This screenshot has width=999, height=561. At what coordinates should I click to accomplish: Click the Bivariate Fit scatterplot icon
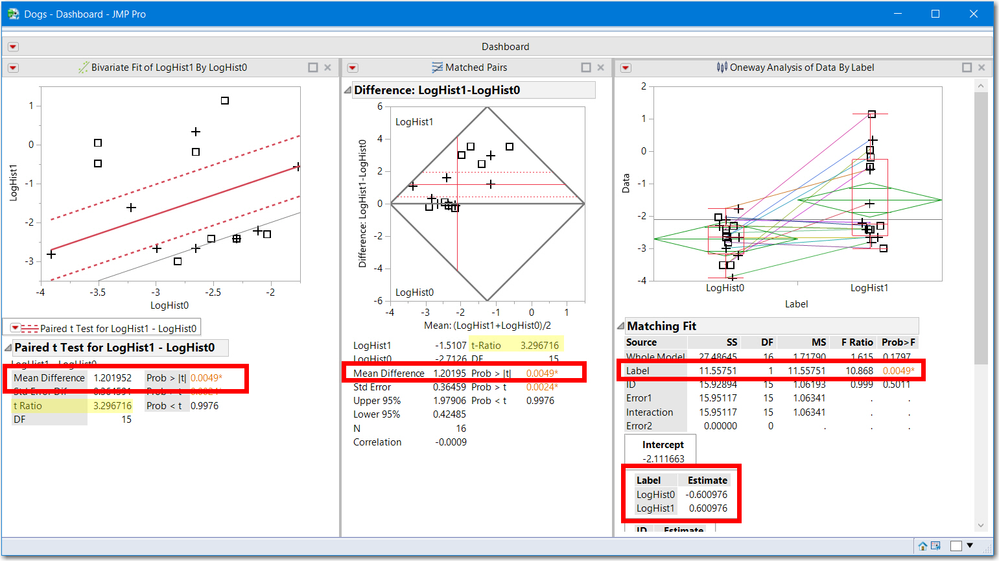point(83,67)
